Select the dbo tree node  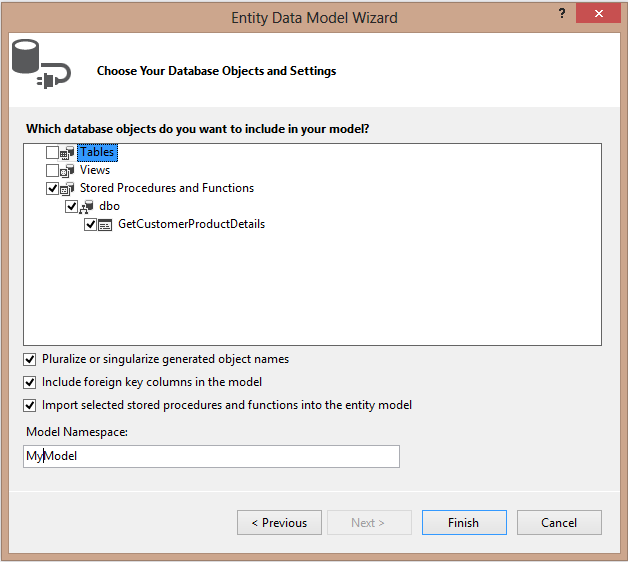point(109,206)
